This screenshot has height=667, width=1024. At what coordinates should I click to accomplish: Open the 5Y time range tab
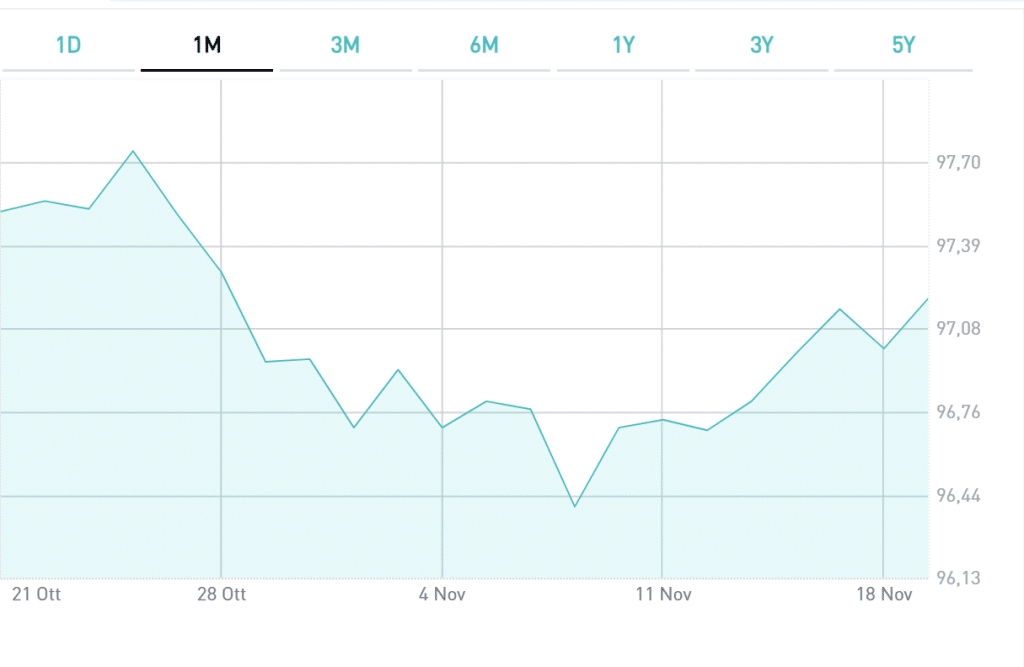903,45
